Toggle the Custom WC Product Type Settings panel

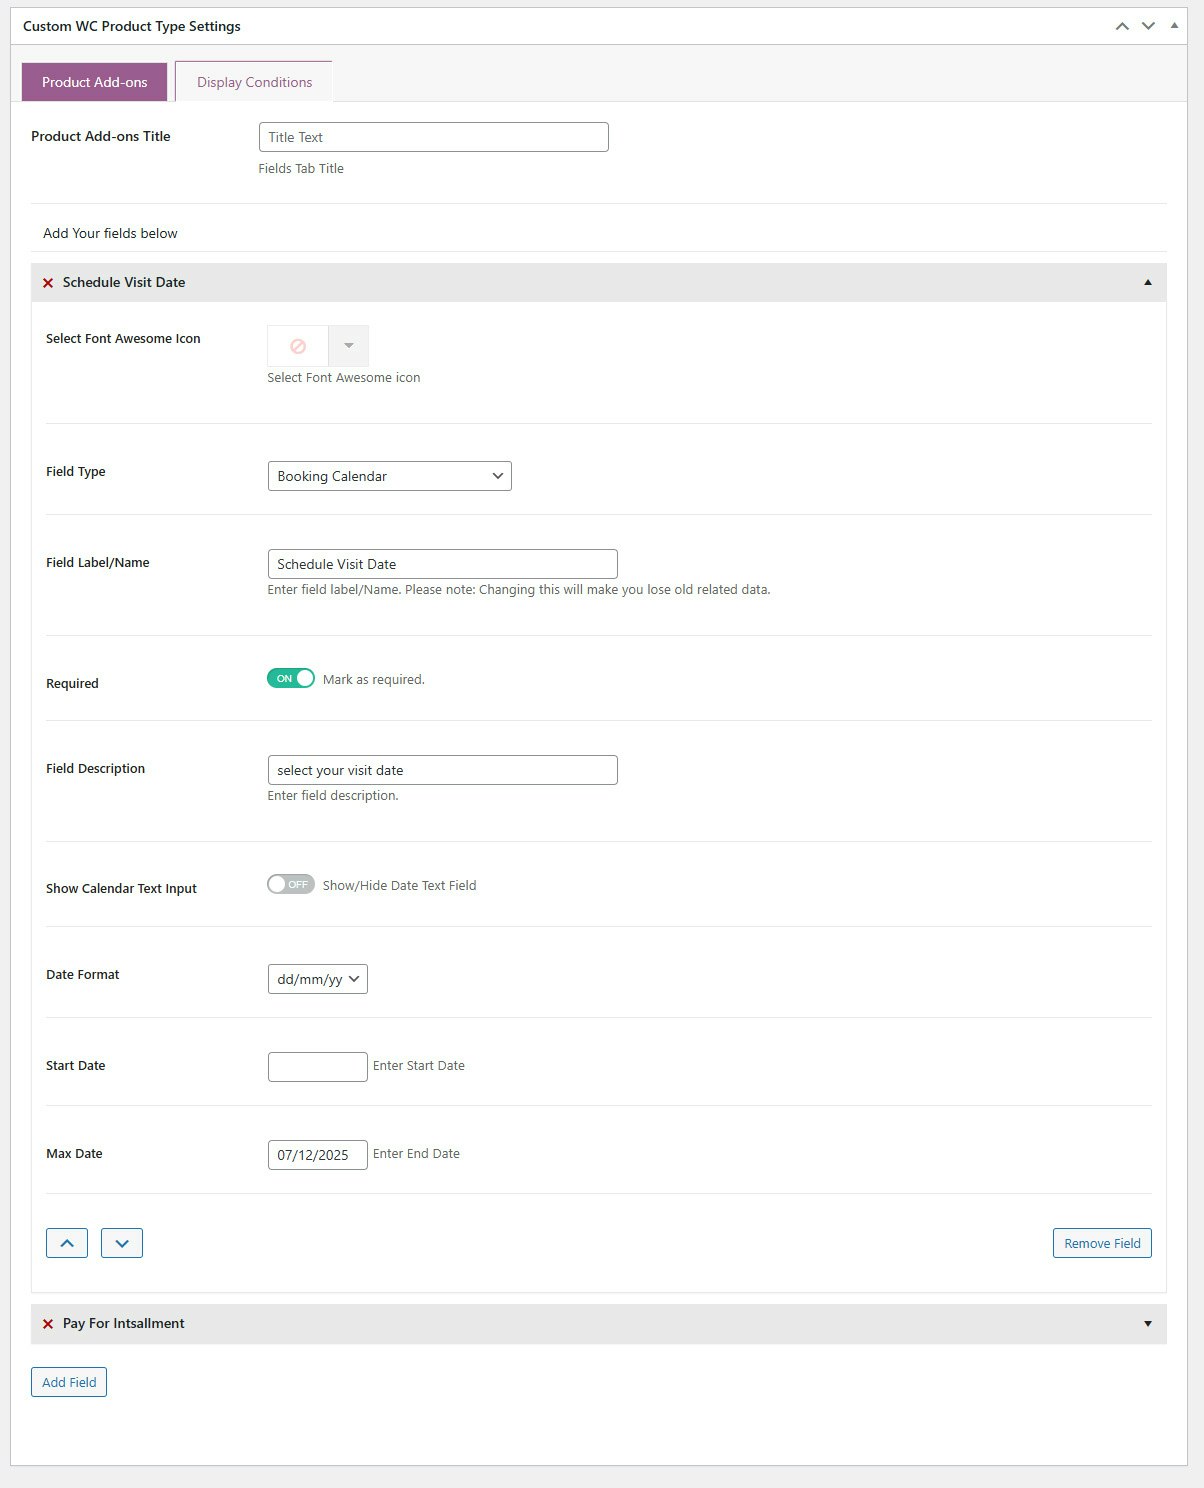point(1174,25)
